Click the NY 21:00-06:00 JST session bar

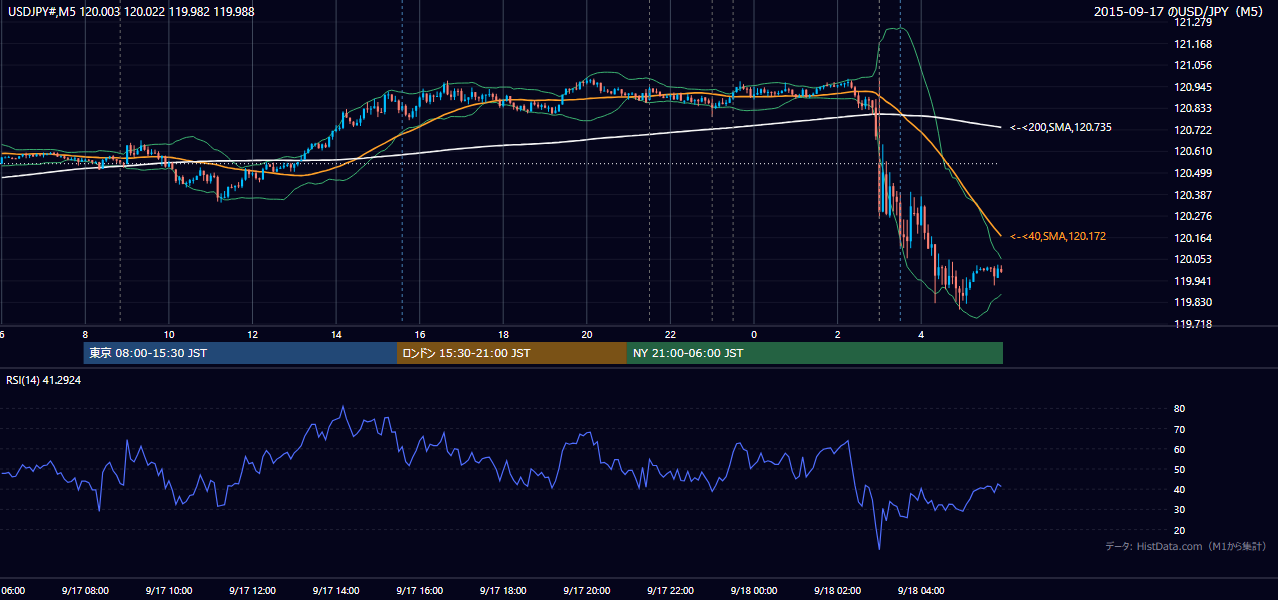tap(815, 353)
